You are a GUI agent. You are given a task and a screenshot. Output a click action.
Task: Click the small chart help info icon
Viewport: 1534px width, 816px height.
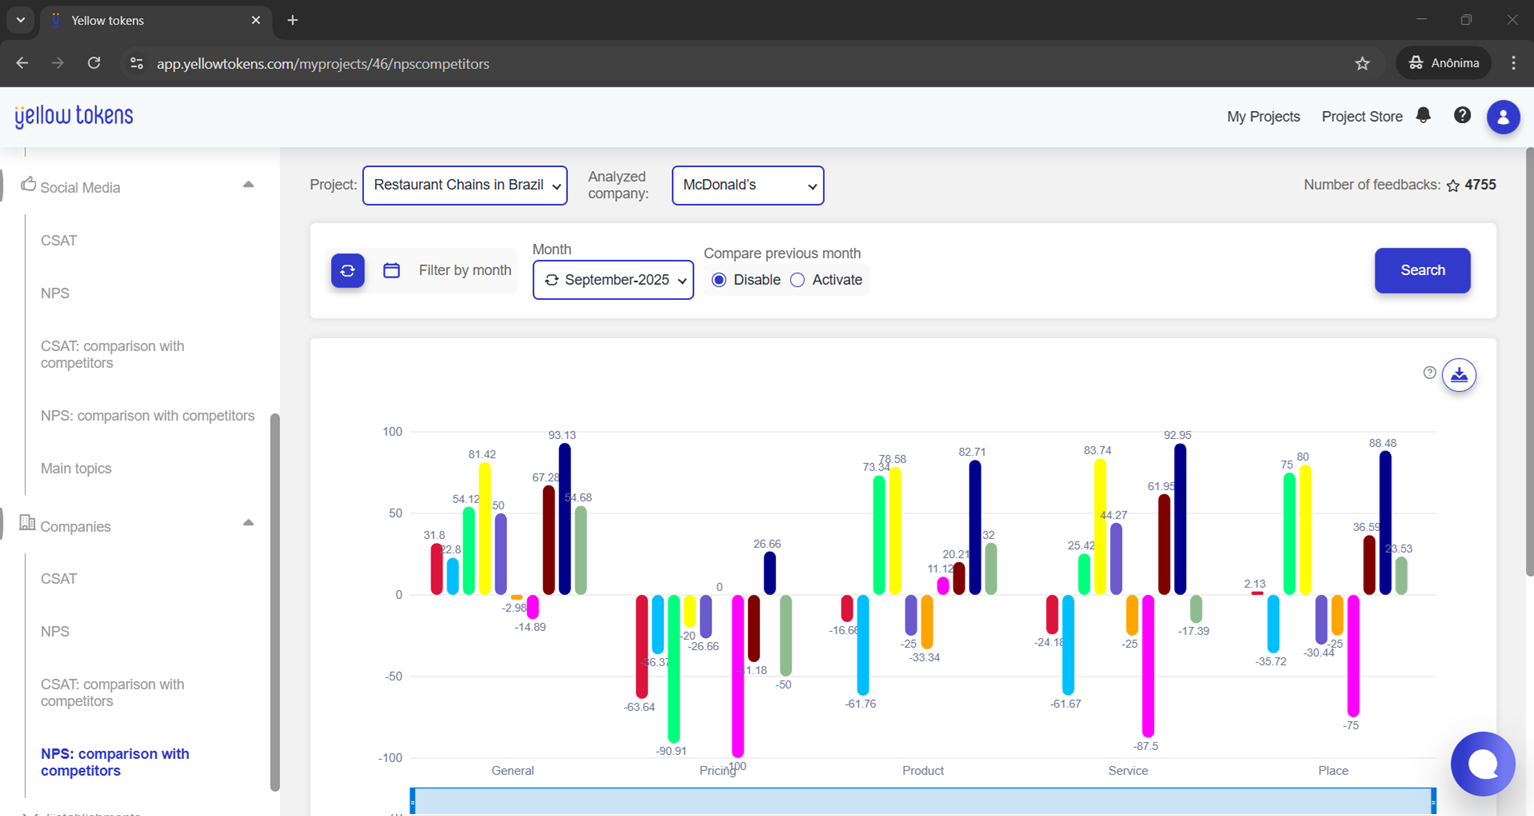coord(1430,373)
